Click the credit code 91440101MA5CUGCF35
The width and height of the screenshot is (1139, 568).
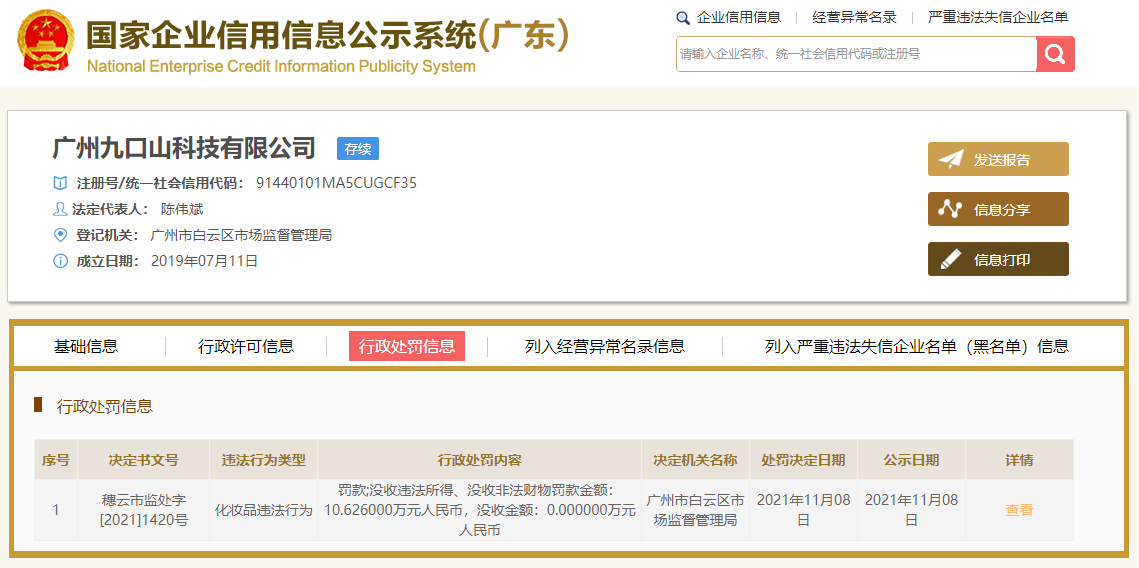336,183
